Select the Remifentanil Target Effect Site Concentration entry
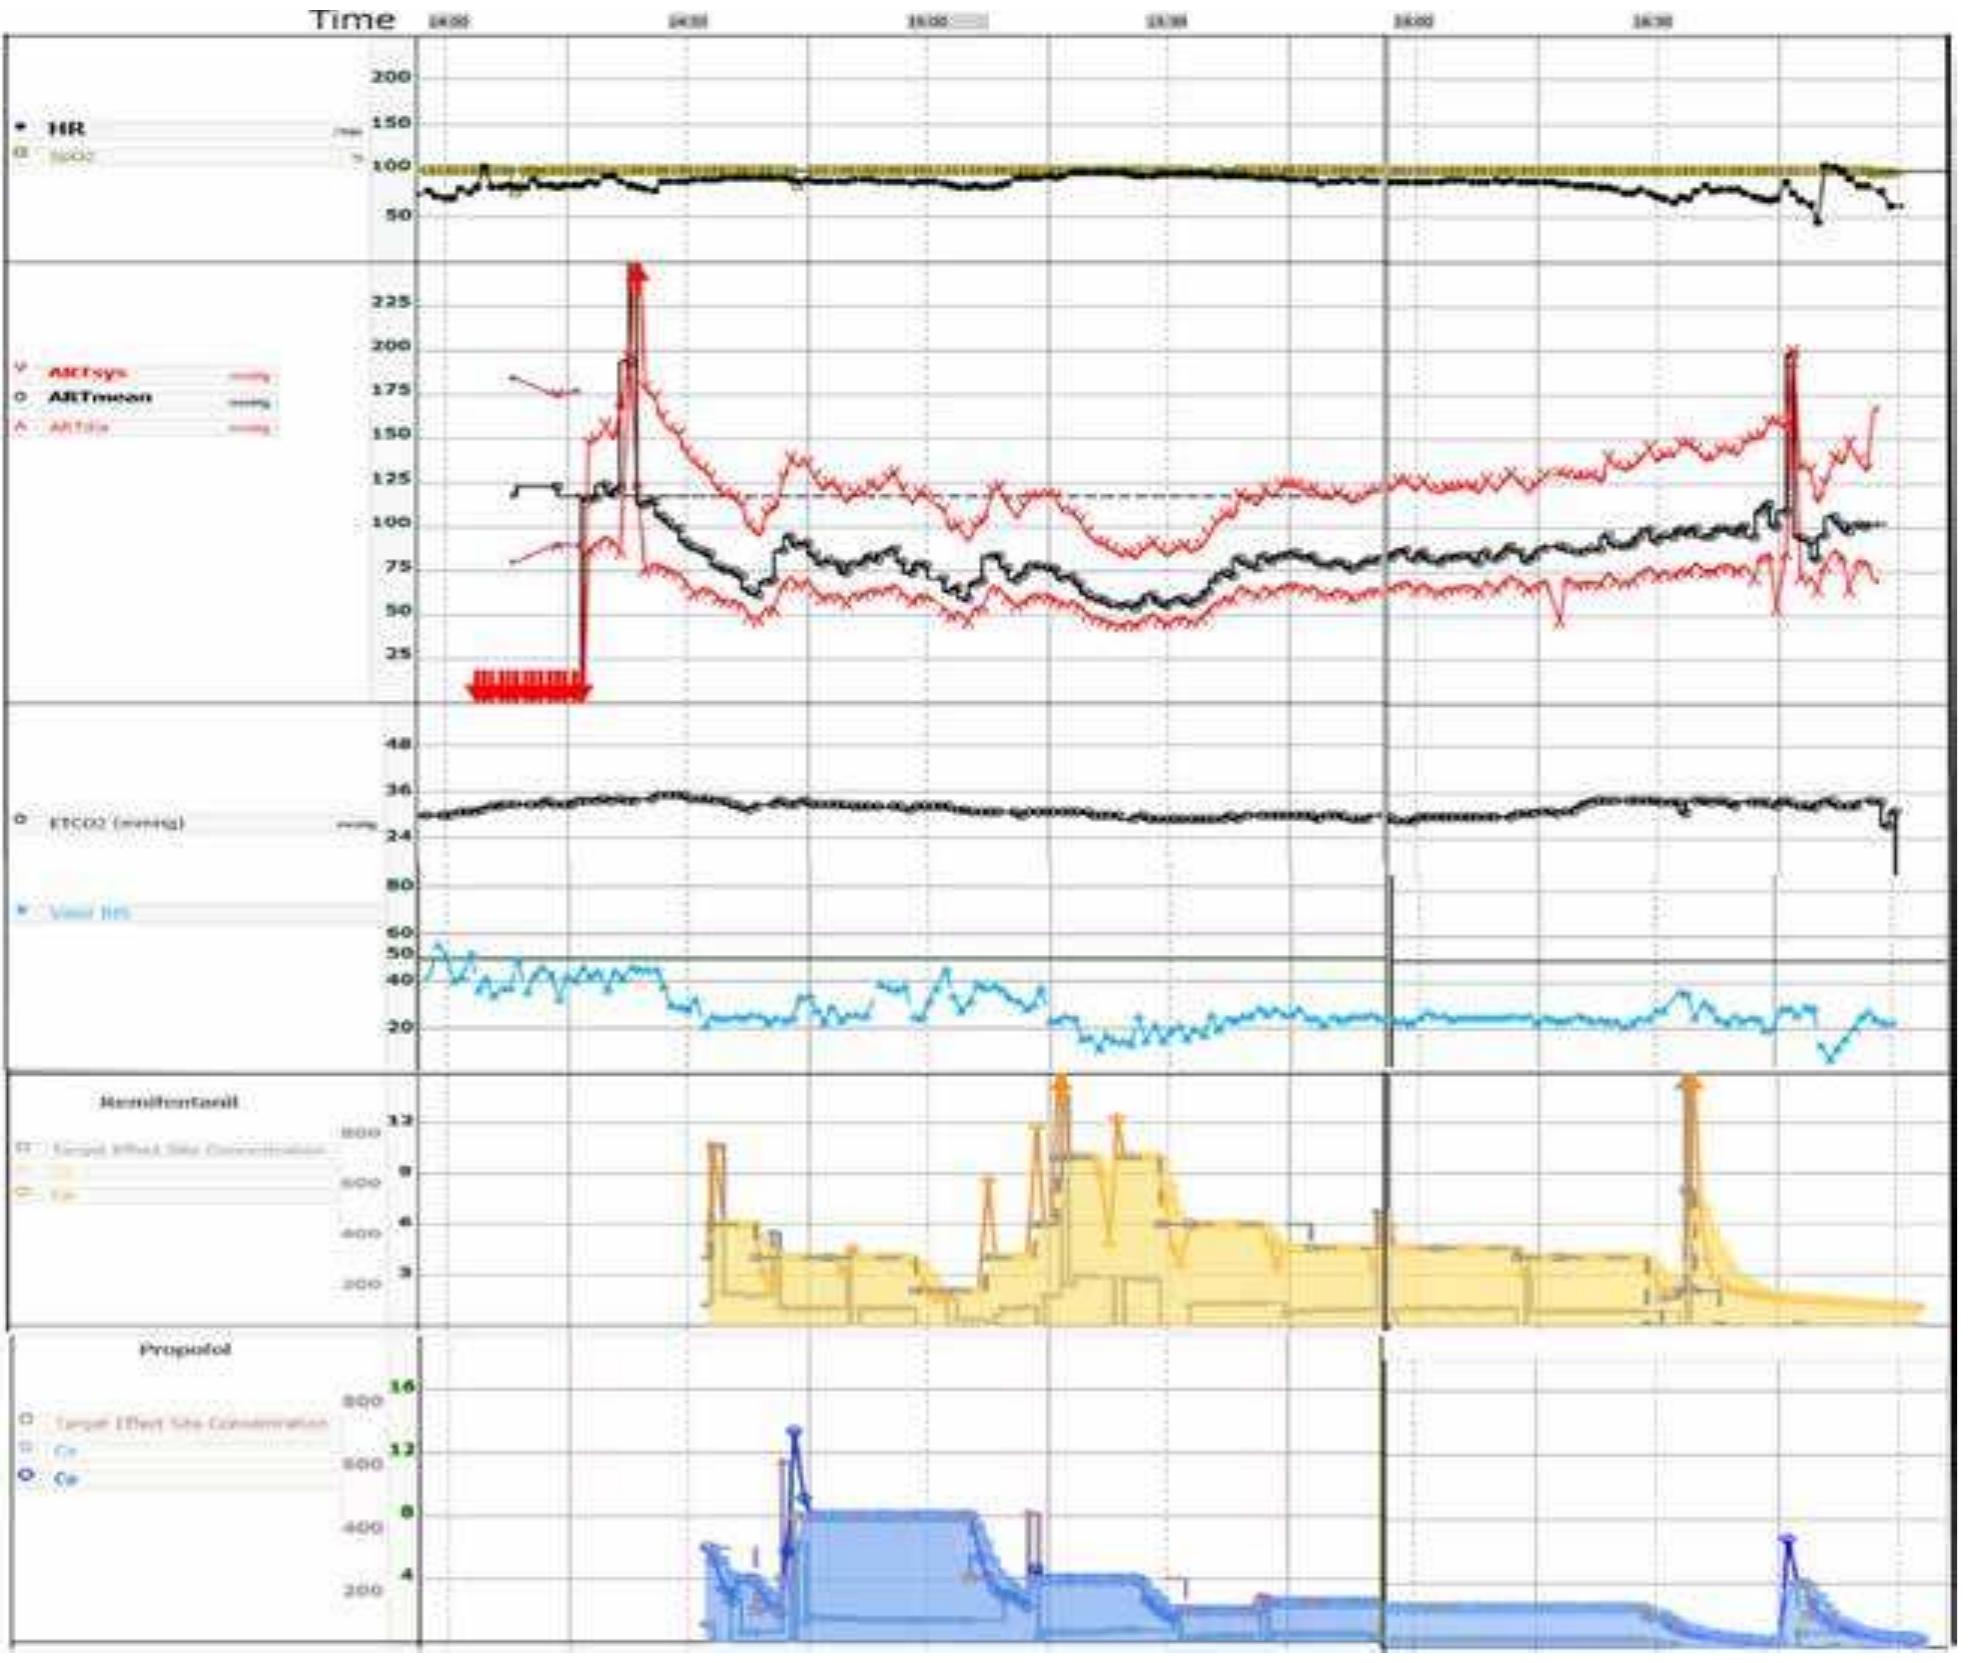This screenshot has height=1663, width=1978. [189, 1149]
